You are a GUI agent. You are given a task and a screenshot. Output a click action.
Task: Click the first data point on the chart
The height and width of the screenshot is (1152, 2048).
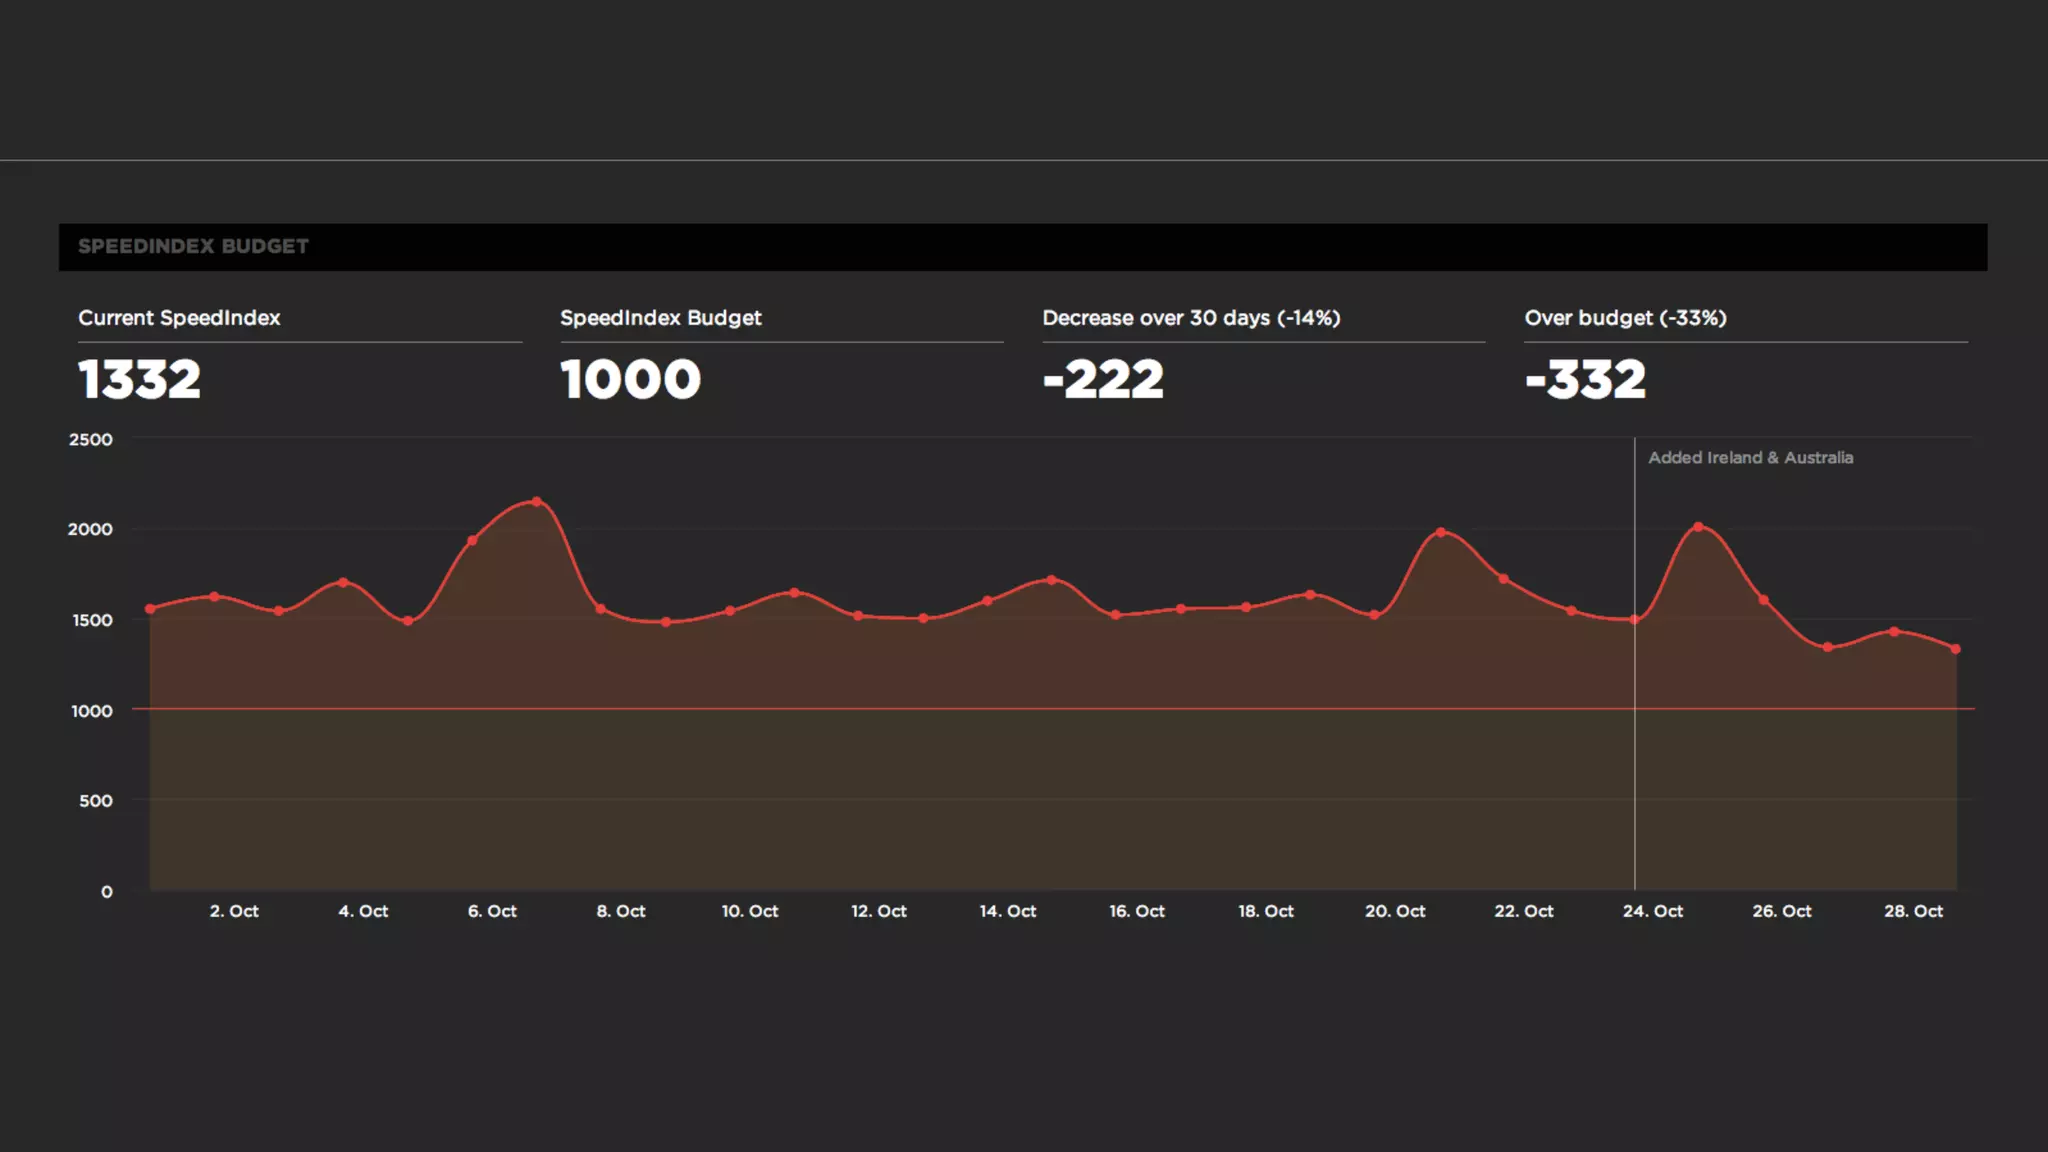150,609
